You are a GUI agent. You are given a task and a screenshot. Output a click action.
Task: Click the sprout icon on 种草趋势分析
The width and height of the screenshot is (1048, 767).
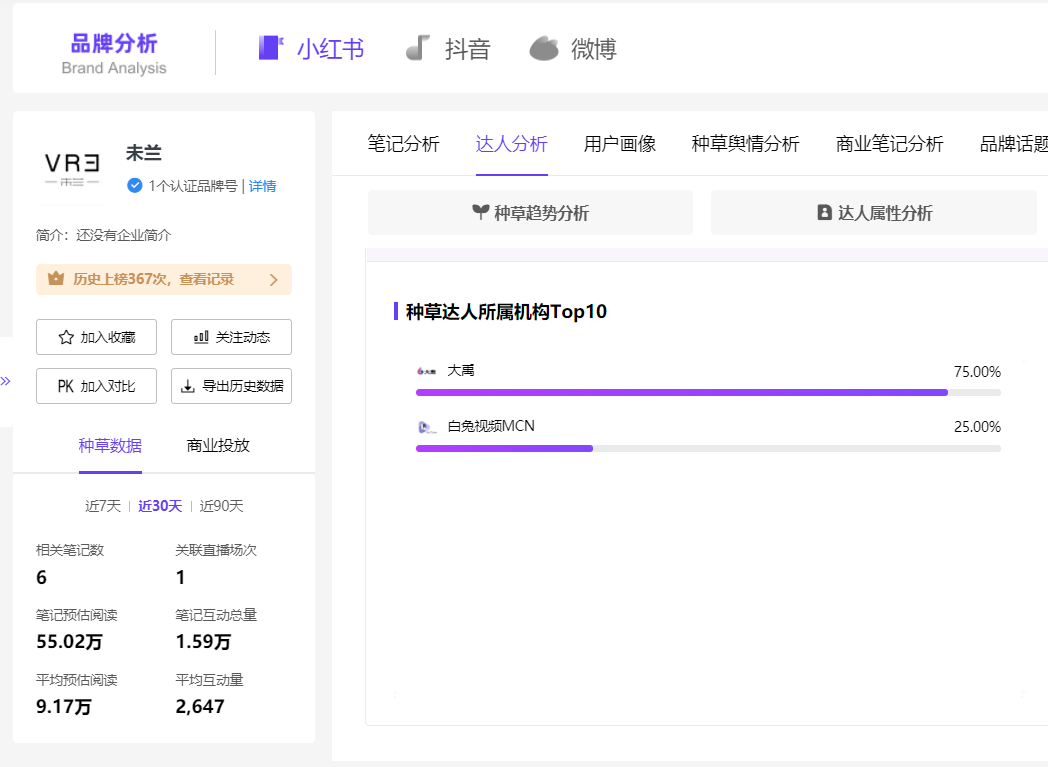click(x=481, y=212)
